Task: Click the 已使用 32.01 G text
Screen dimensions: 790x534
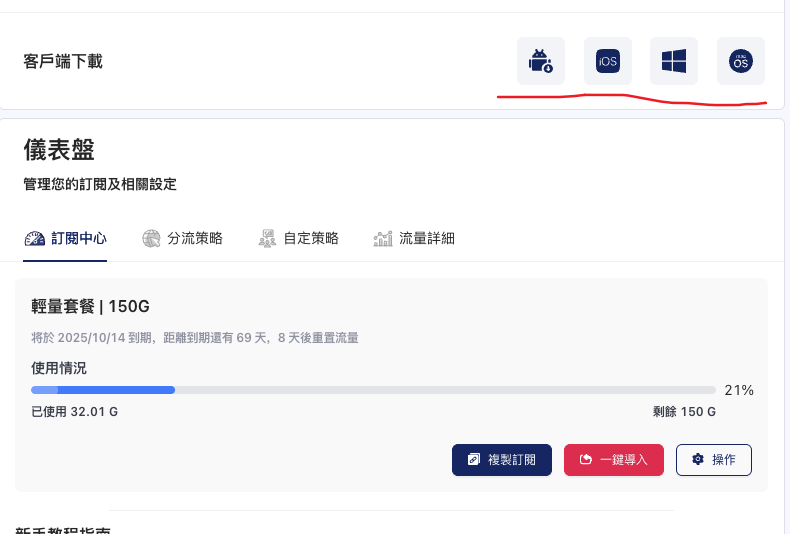Action: pyautogui.click(x=75, y=412)
